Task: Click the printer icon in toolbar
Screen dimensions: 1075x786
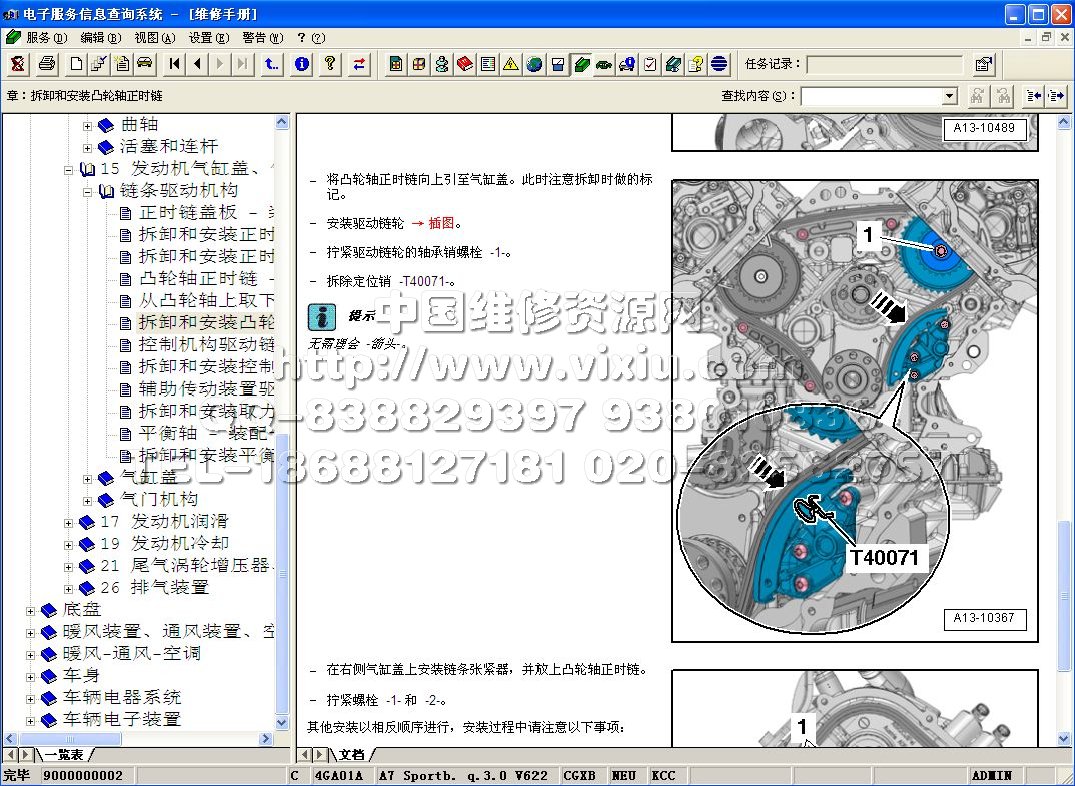Action: tap(46, 64)
